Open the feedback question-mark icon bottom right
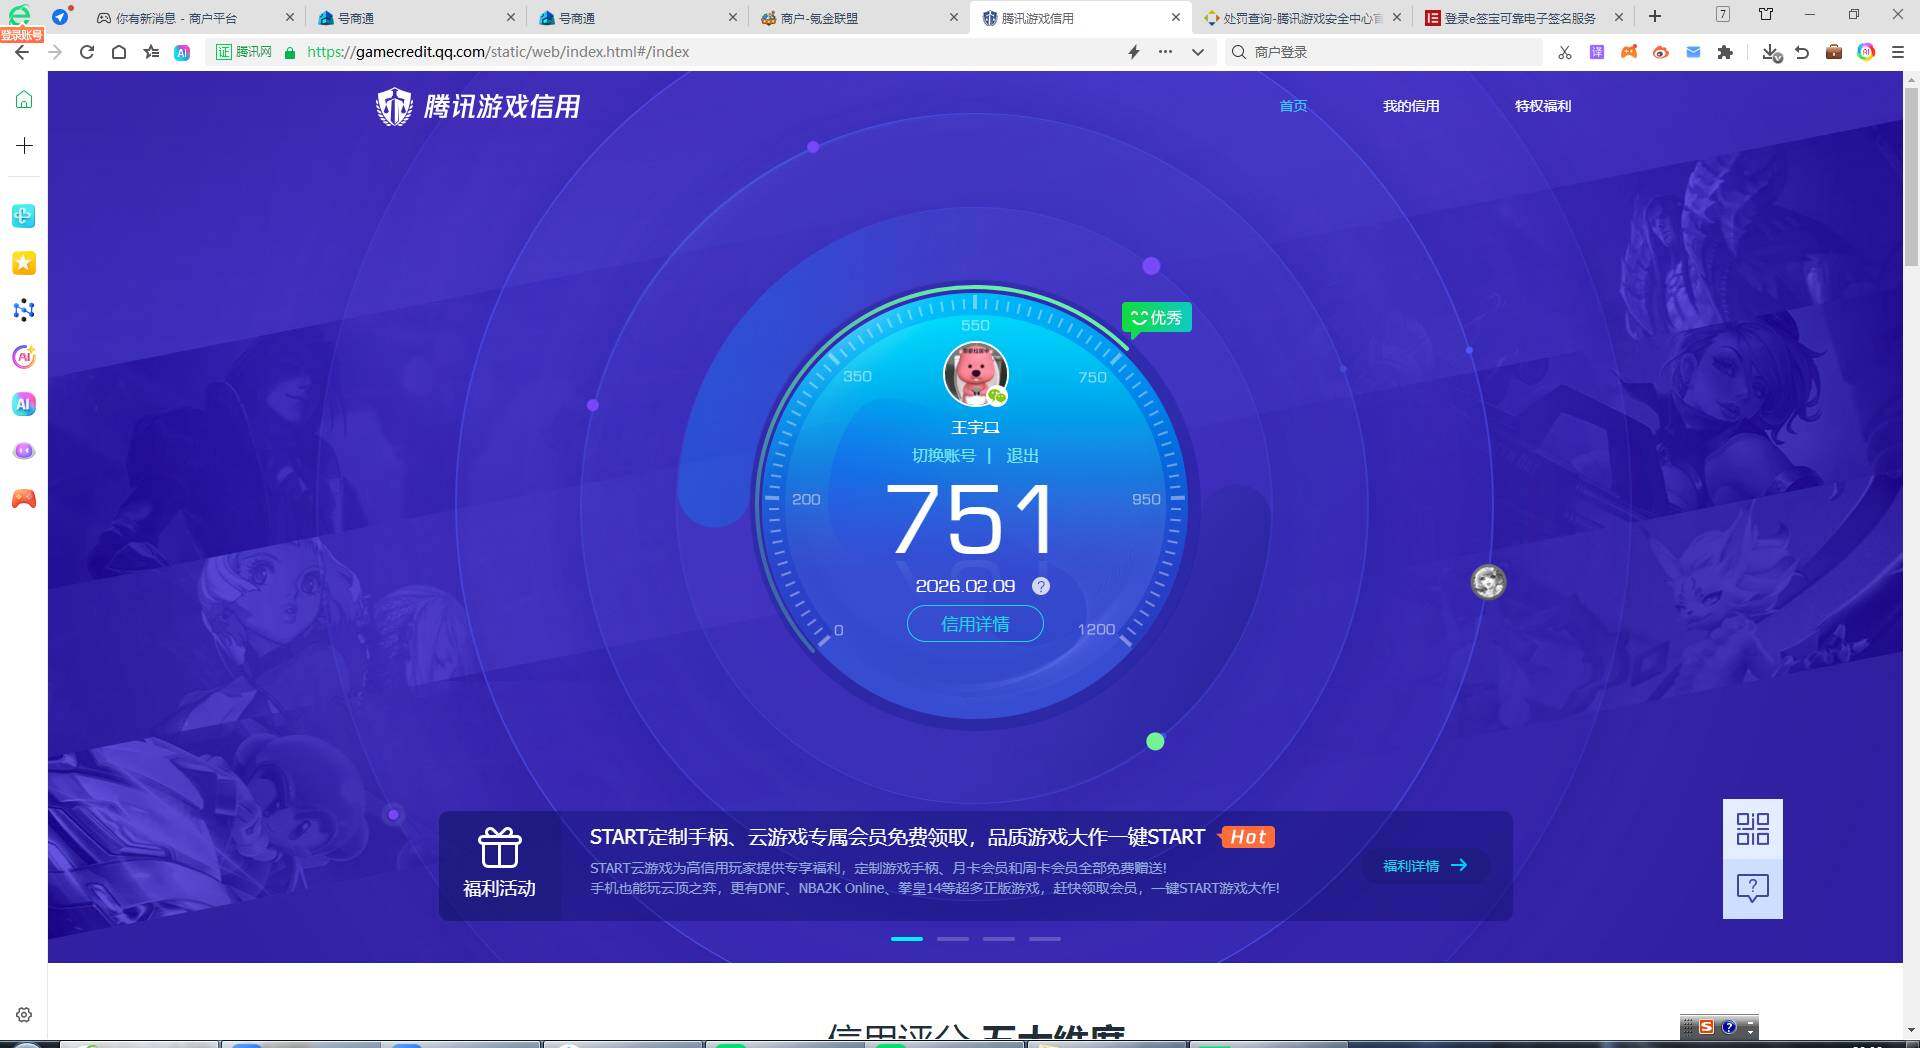This screenshot has height=1048, width=1920. pos(1752,888)
